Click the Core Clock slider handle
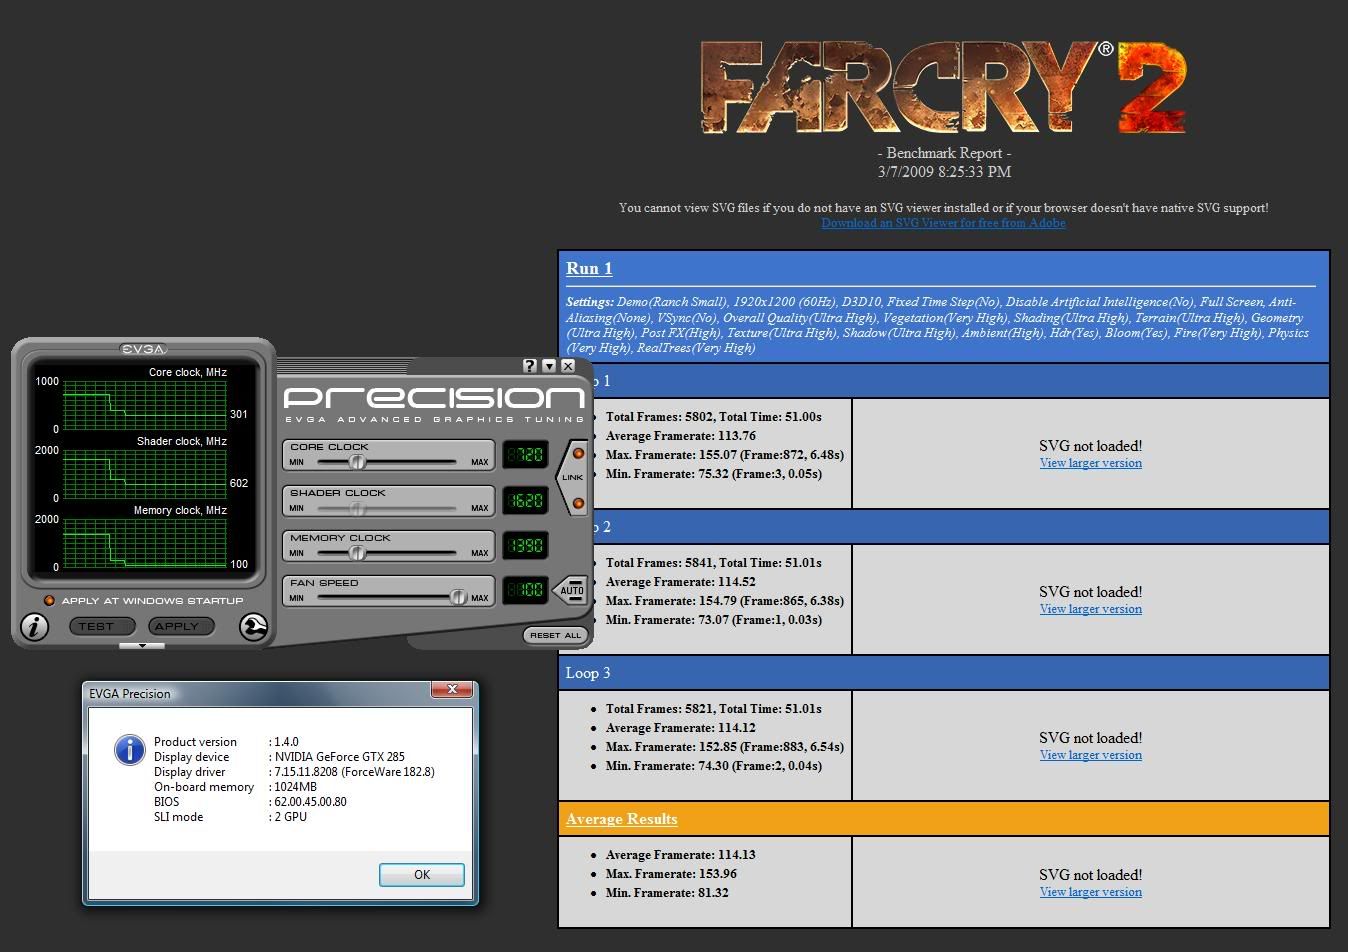Screen dimensions: 1348x952 tap(357, 461)
